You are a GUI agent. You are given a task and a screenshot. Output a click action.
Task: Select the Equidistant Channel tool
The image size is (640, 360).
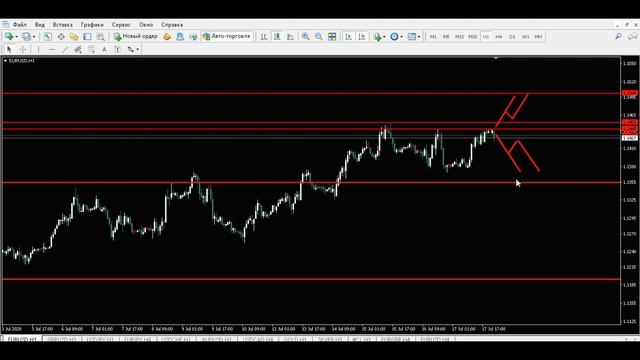pos(78,49)
